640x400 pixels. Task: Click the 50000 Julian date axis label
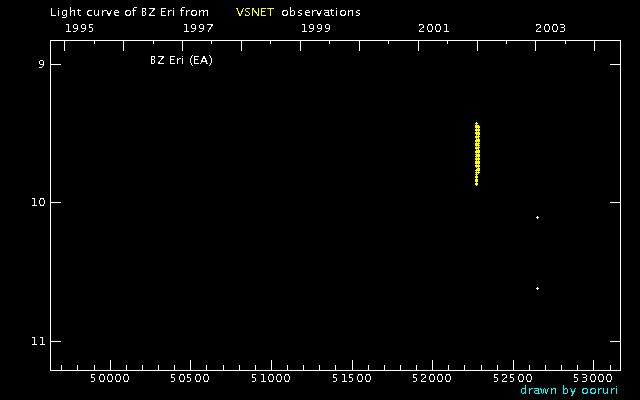coord(109,379)
